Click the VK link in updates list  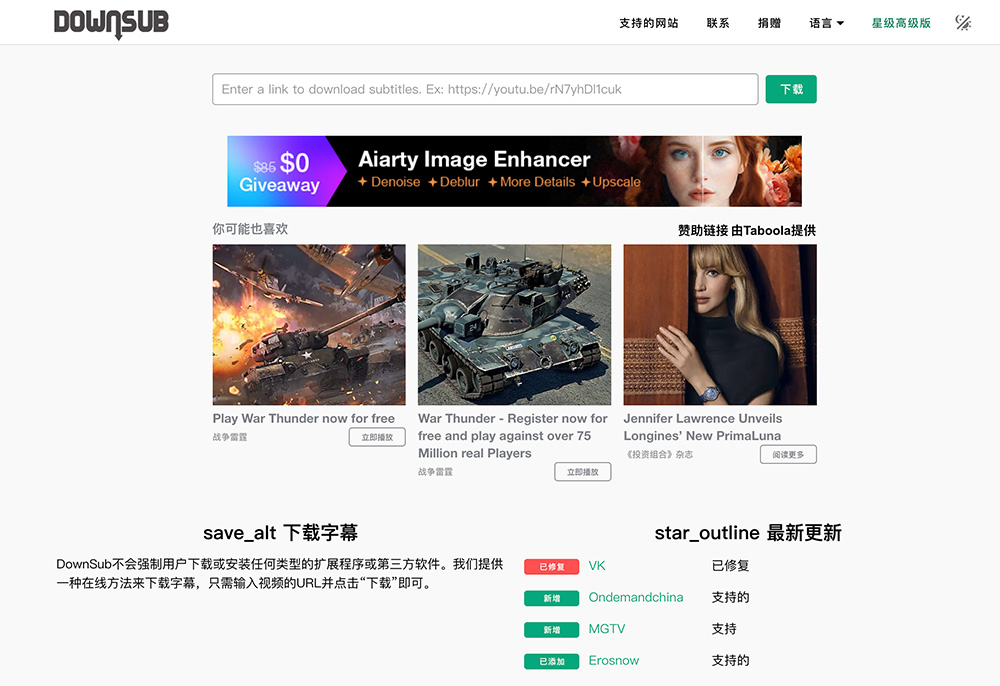(597, 566)
